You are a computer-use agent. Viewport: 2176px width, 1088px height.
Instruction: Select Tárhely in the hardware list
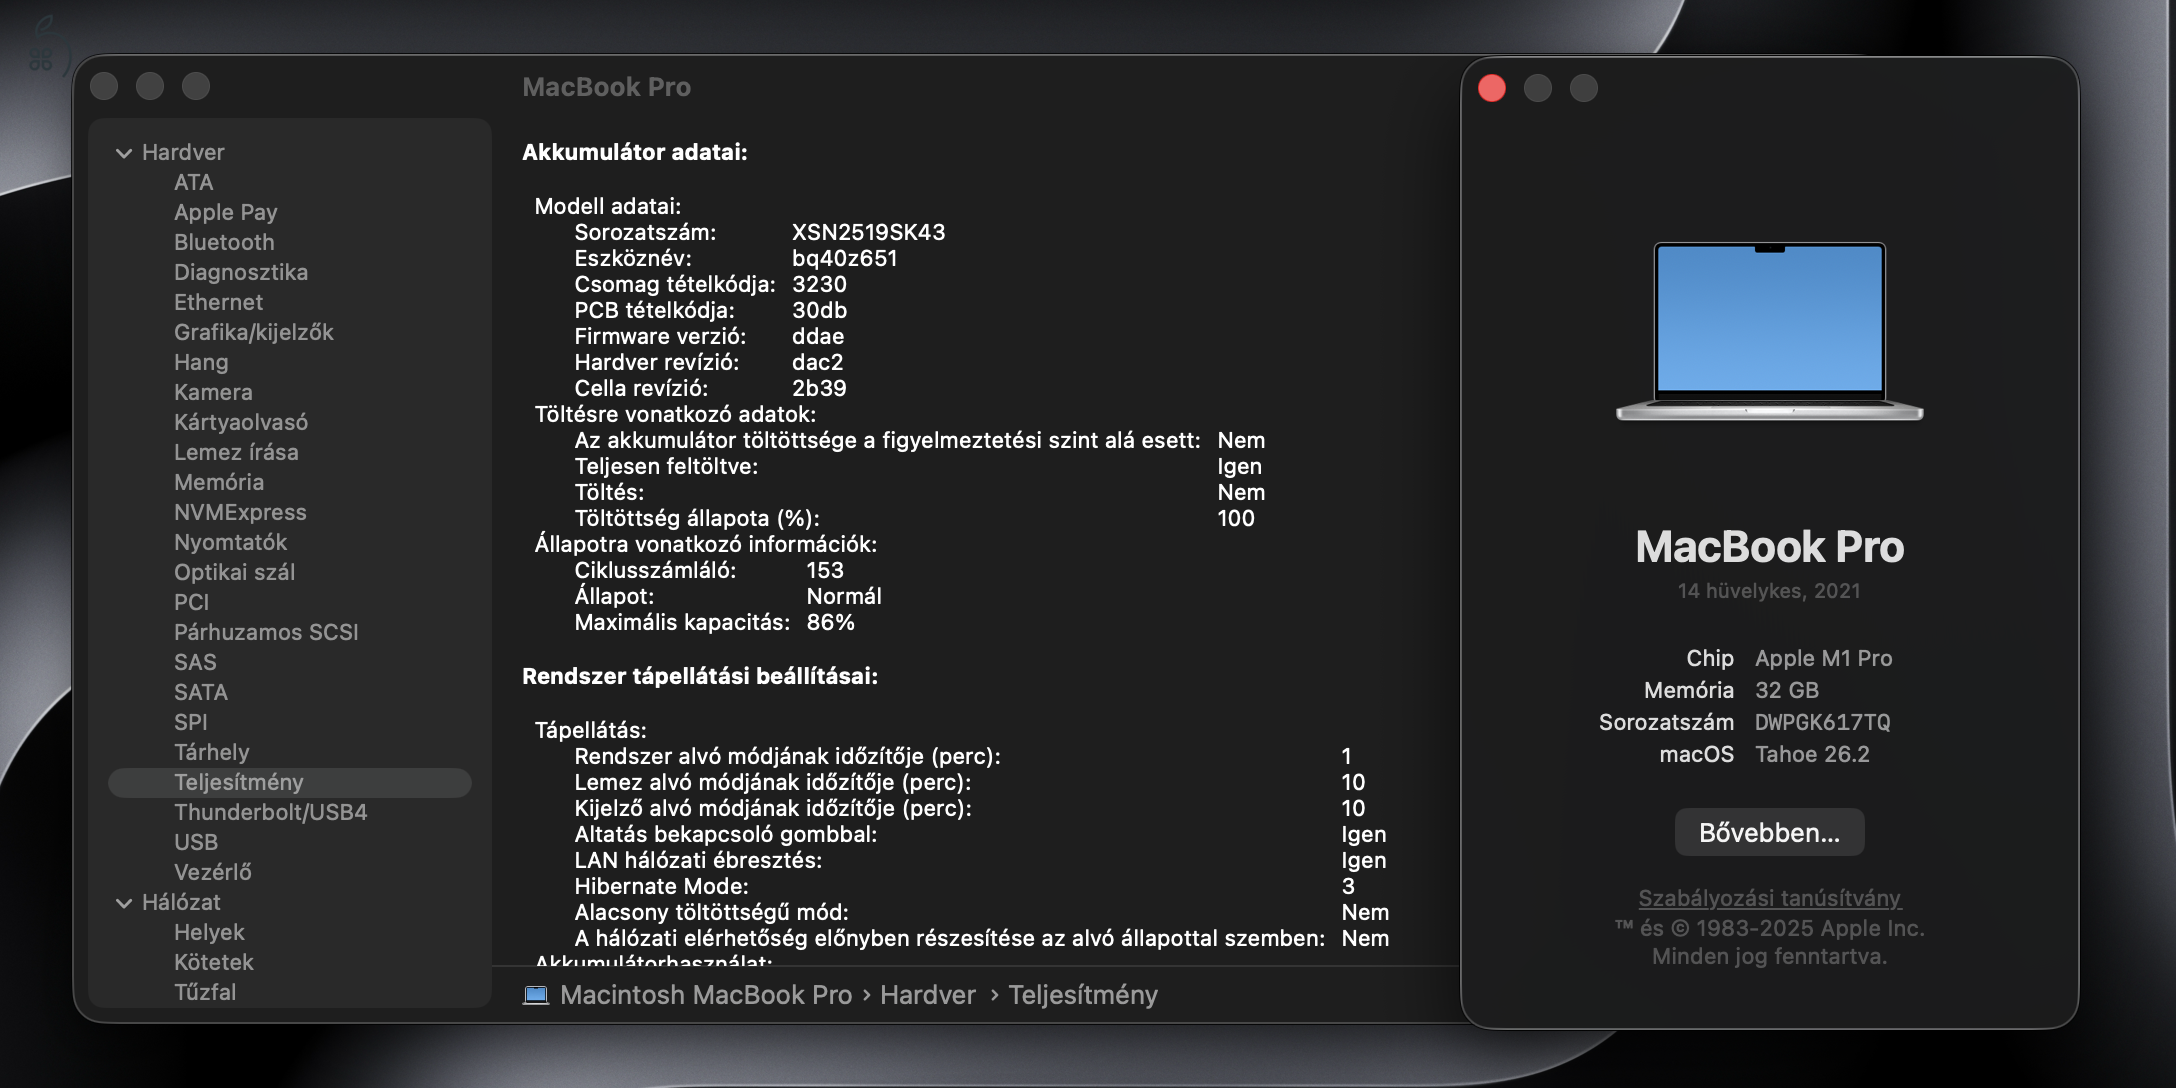(211, 752)
